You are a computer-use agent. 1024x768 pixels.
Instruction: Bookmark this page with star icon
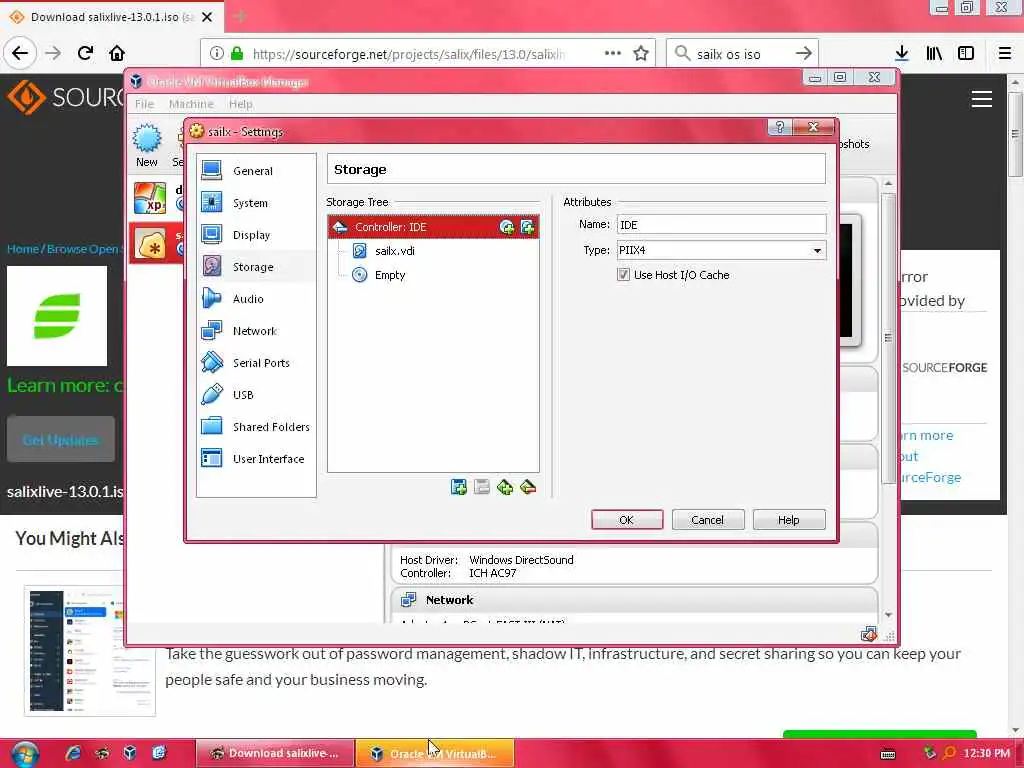(641, 53)
